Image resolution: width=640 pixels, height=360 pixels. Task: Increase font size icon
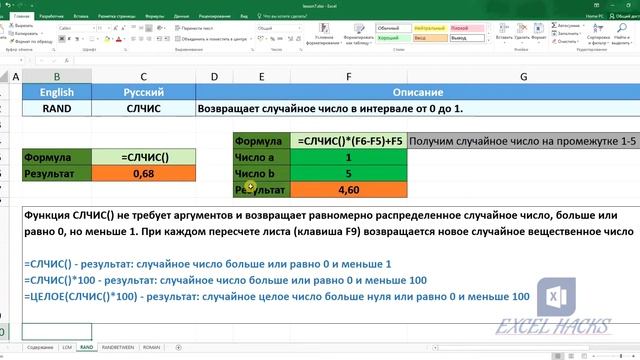point(116,28)
